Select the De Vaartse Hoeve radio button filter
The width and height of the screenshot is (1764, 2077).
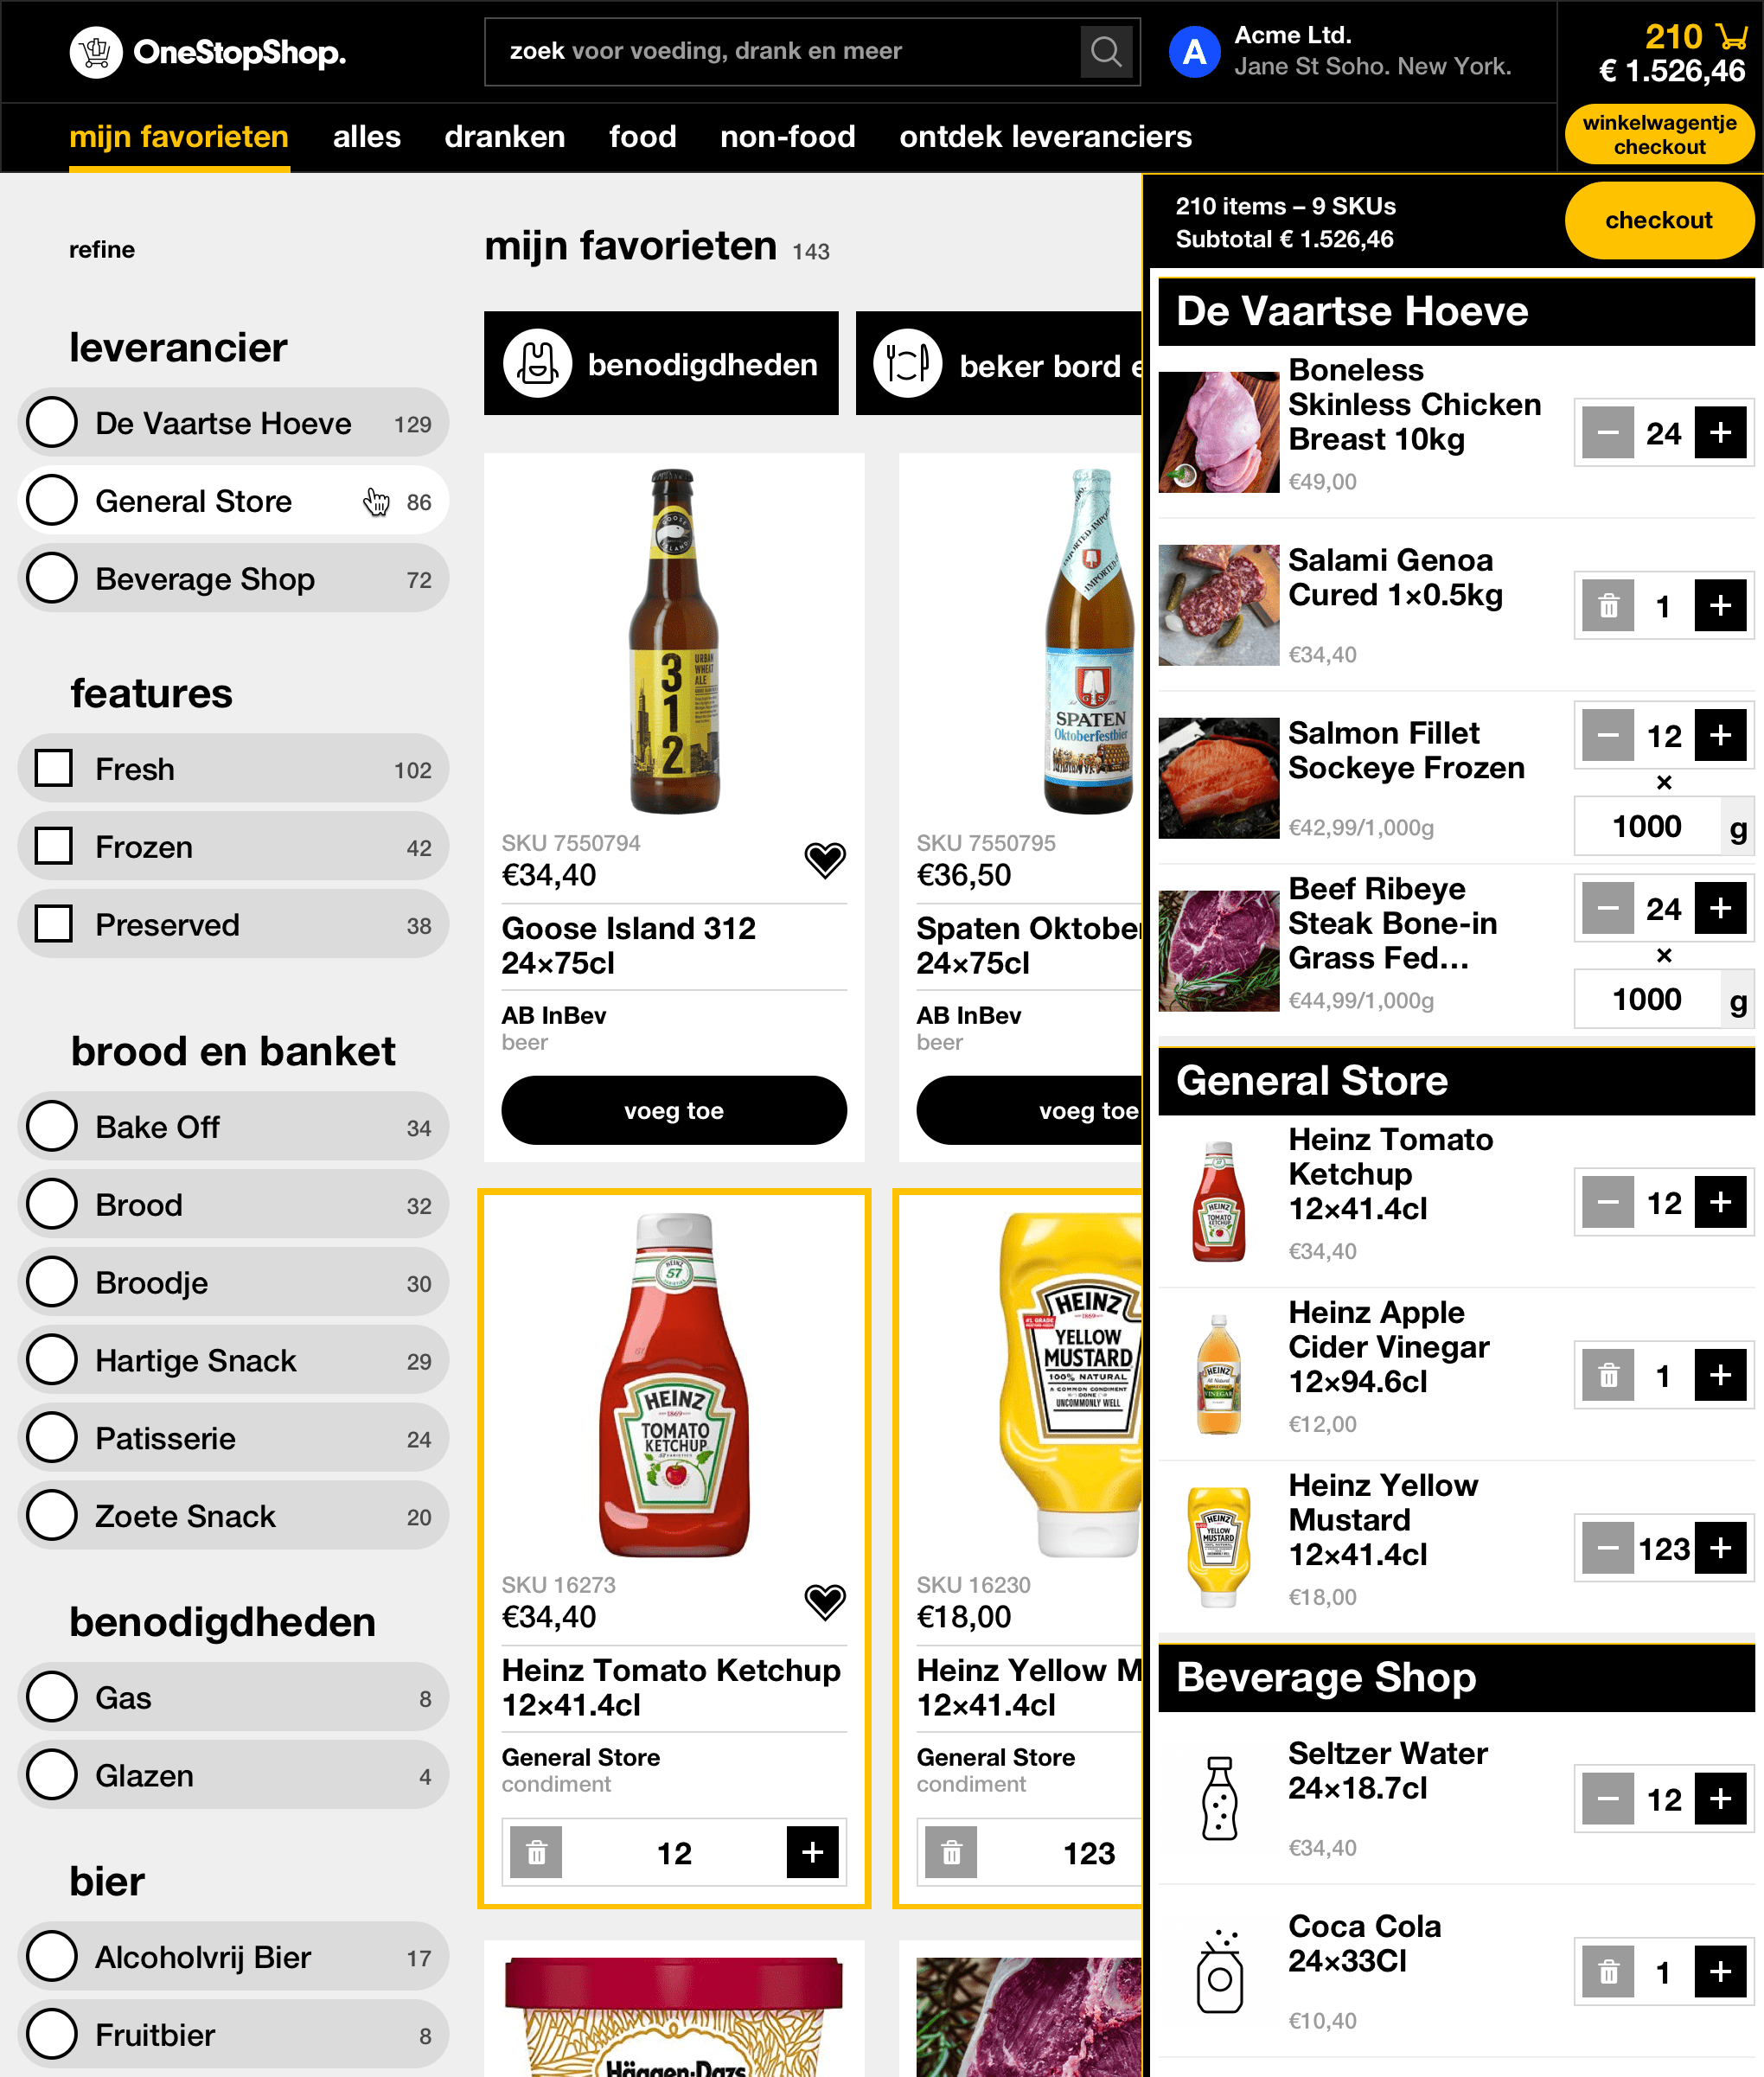point(53,424)
